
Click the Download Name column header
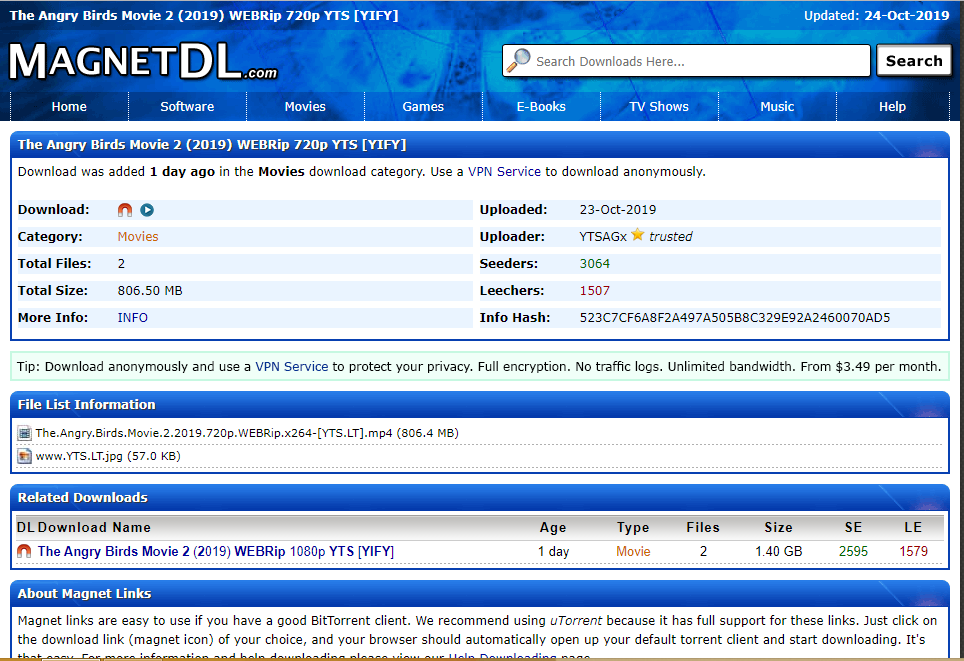[x=94, y=528]
